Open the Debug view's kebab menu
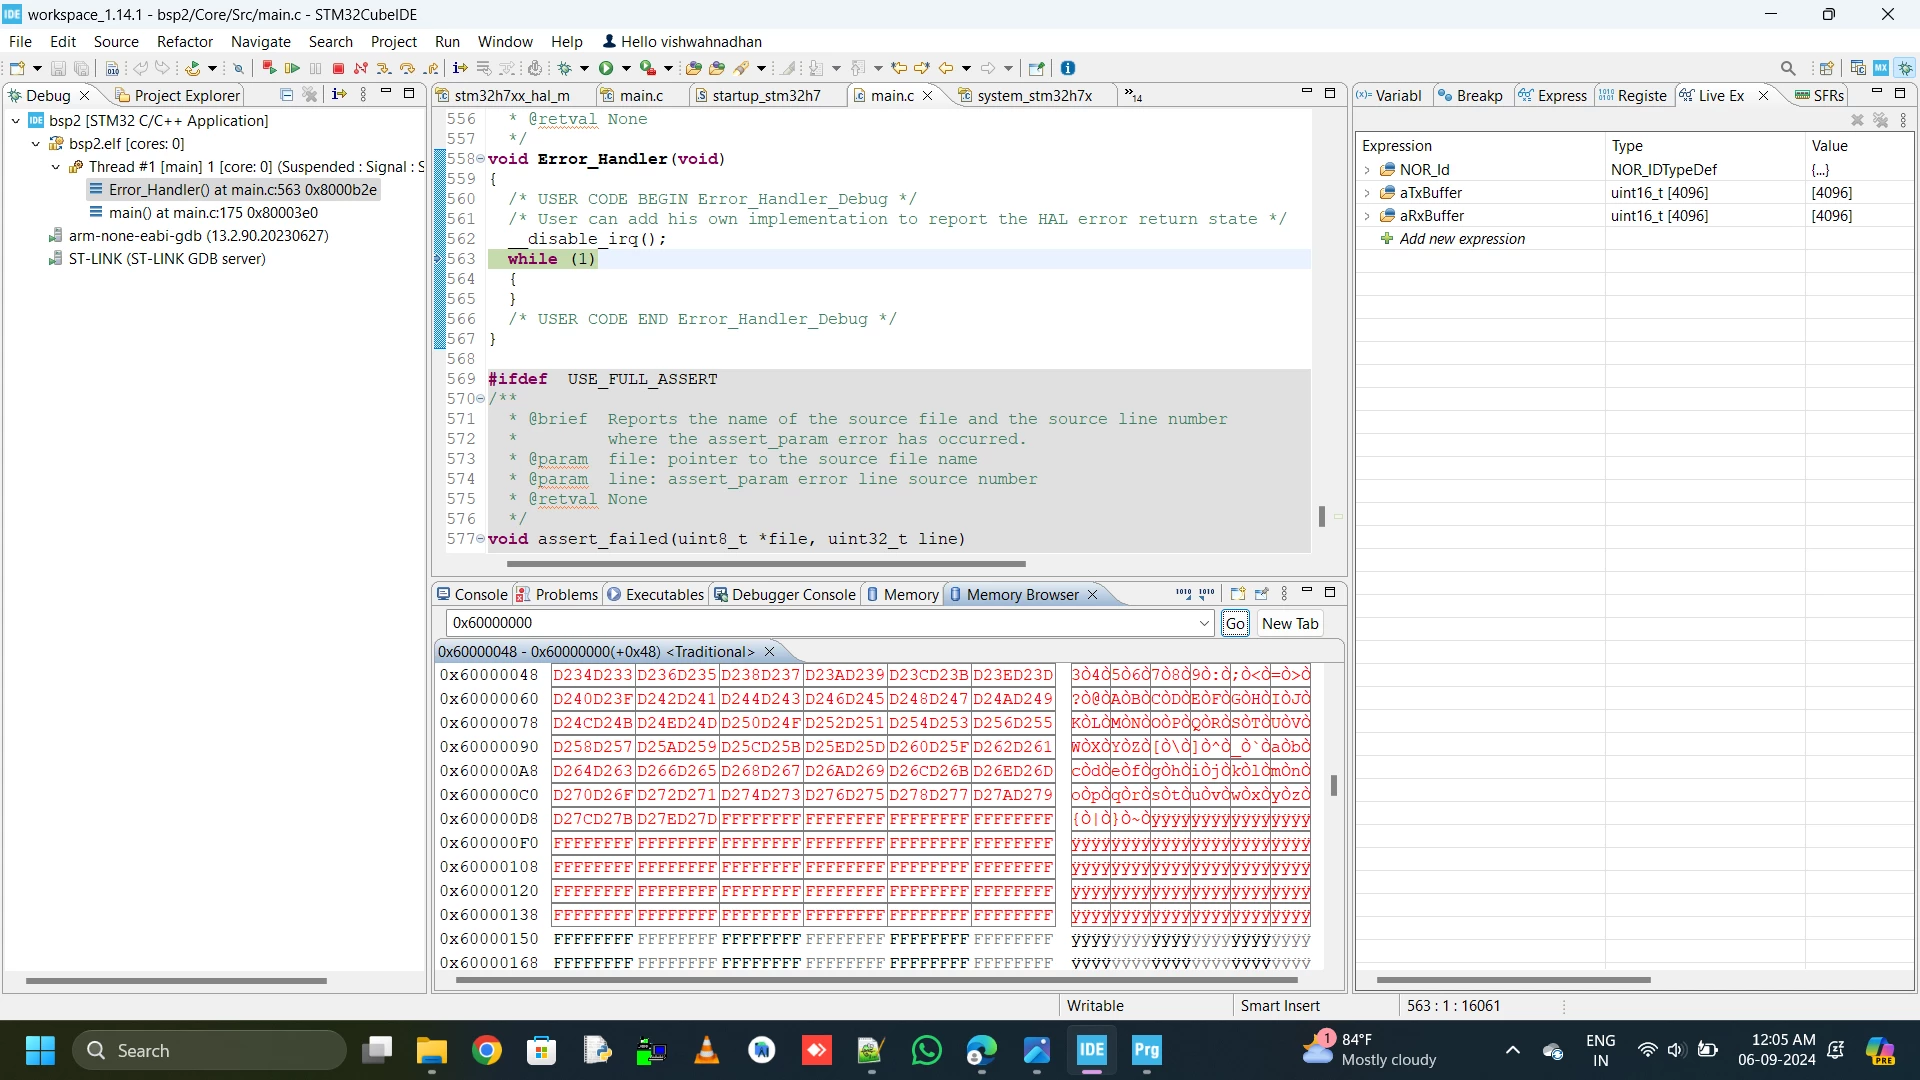Screen dimensions: 1920x1080 click(363, 94)
